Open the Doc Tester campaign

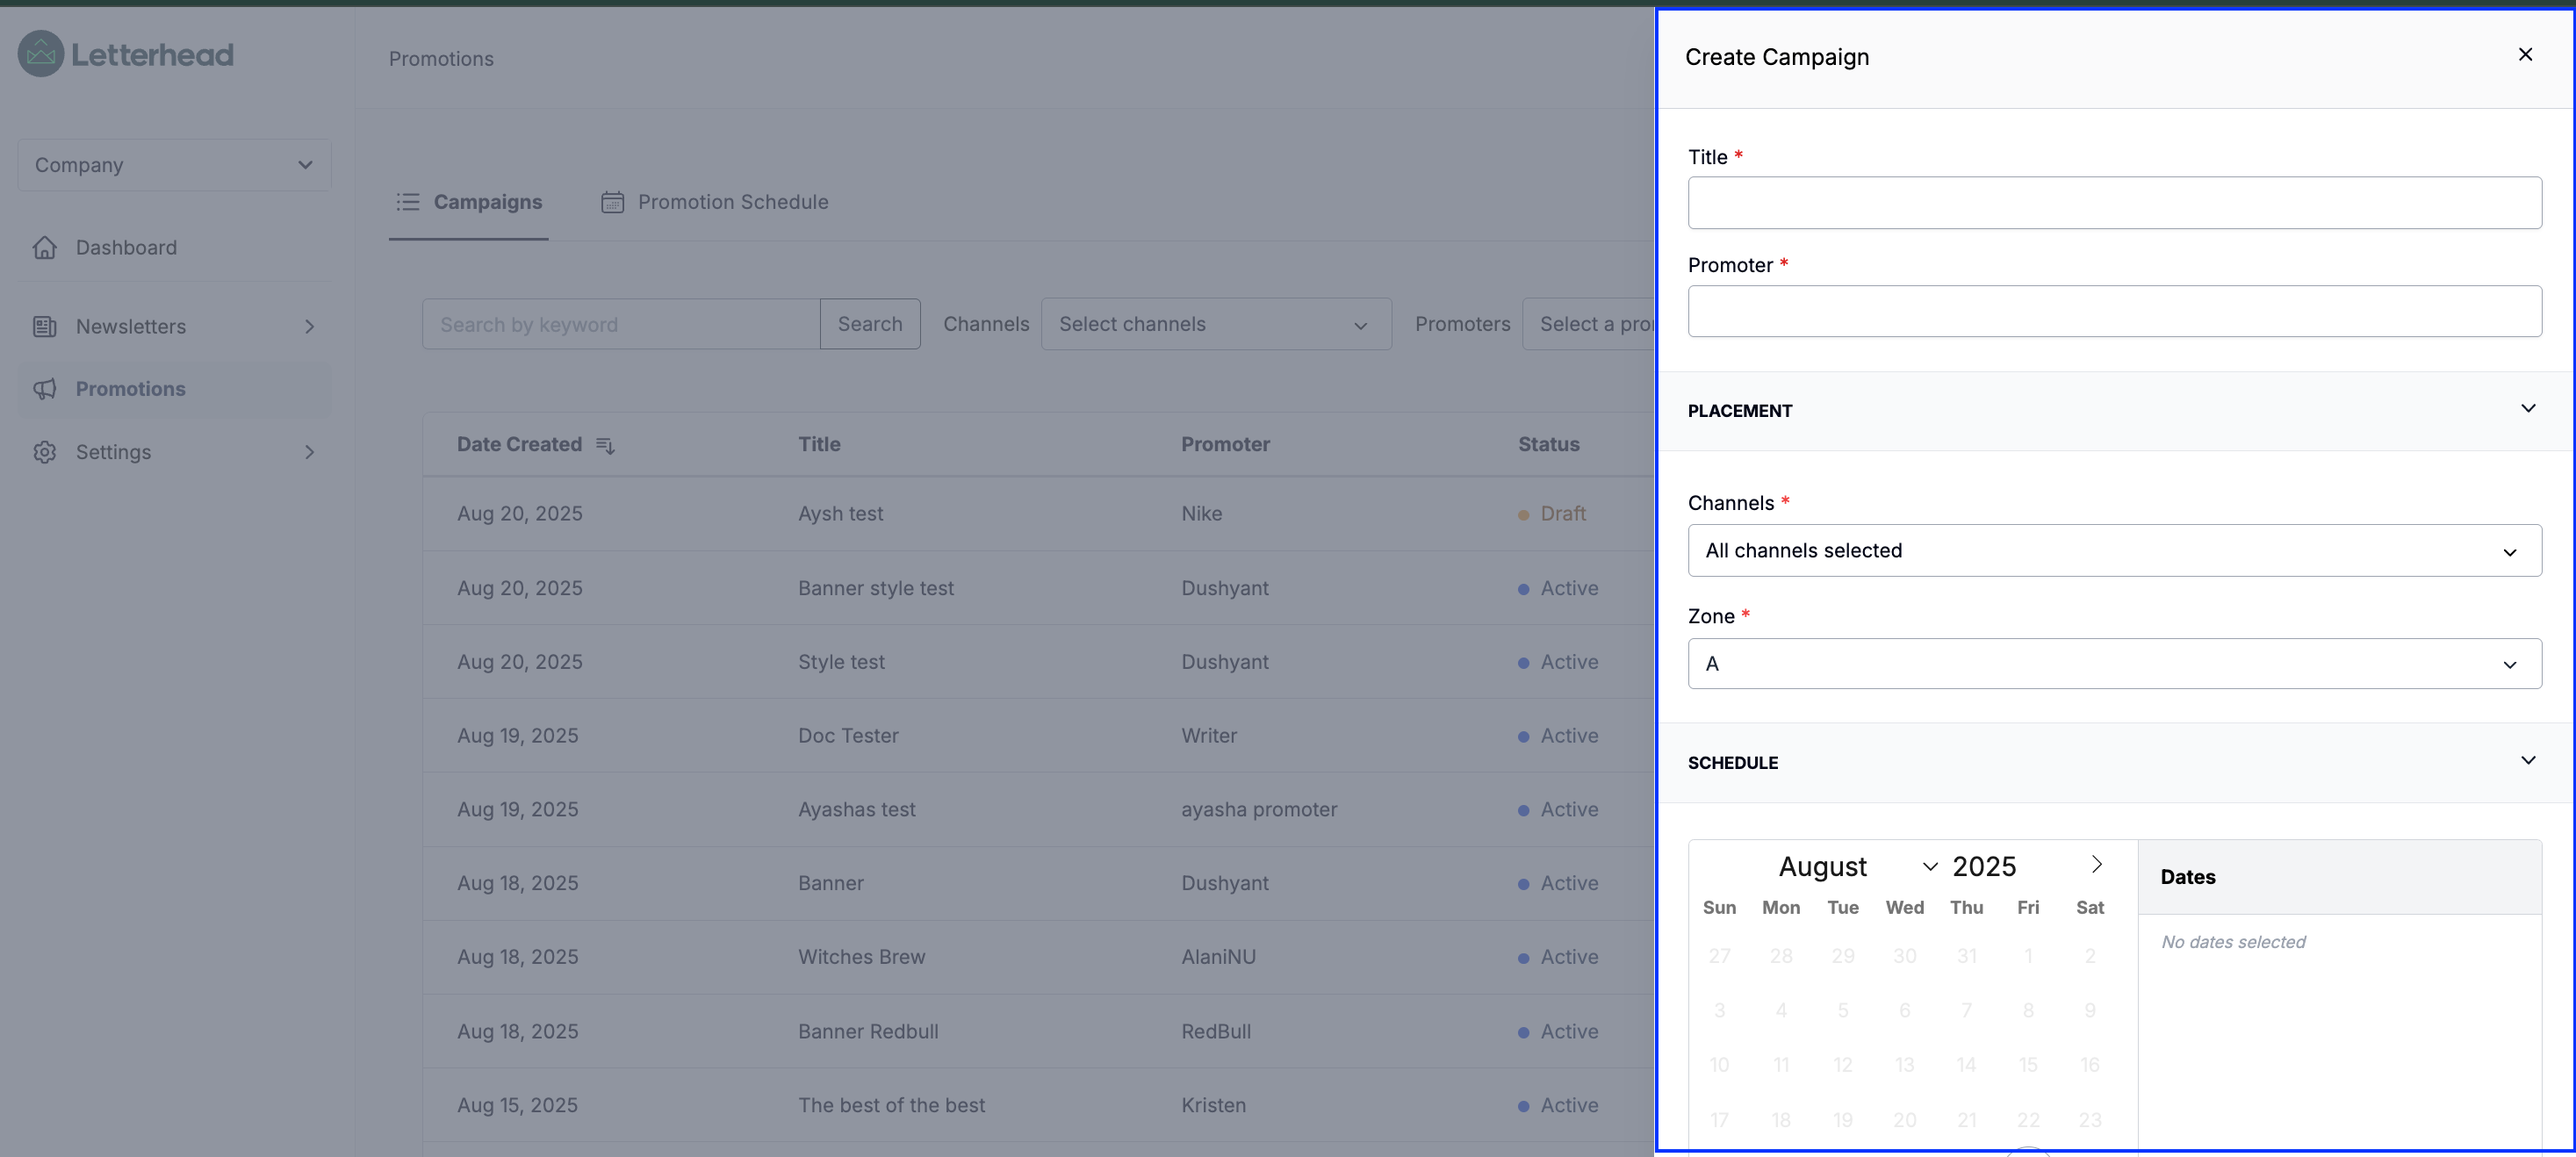pos(848,736)
